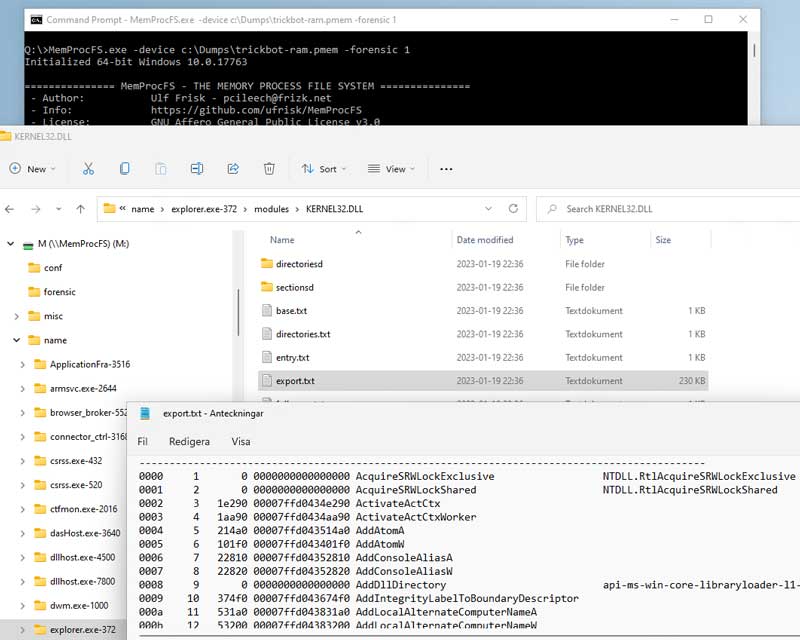Open the Fil menu in Notepad

point(143,441)
